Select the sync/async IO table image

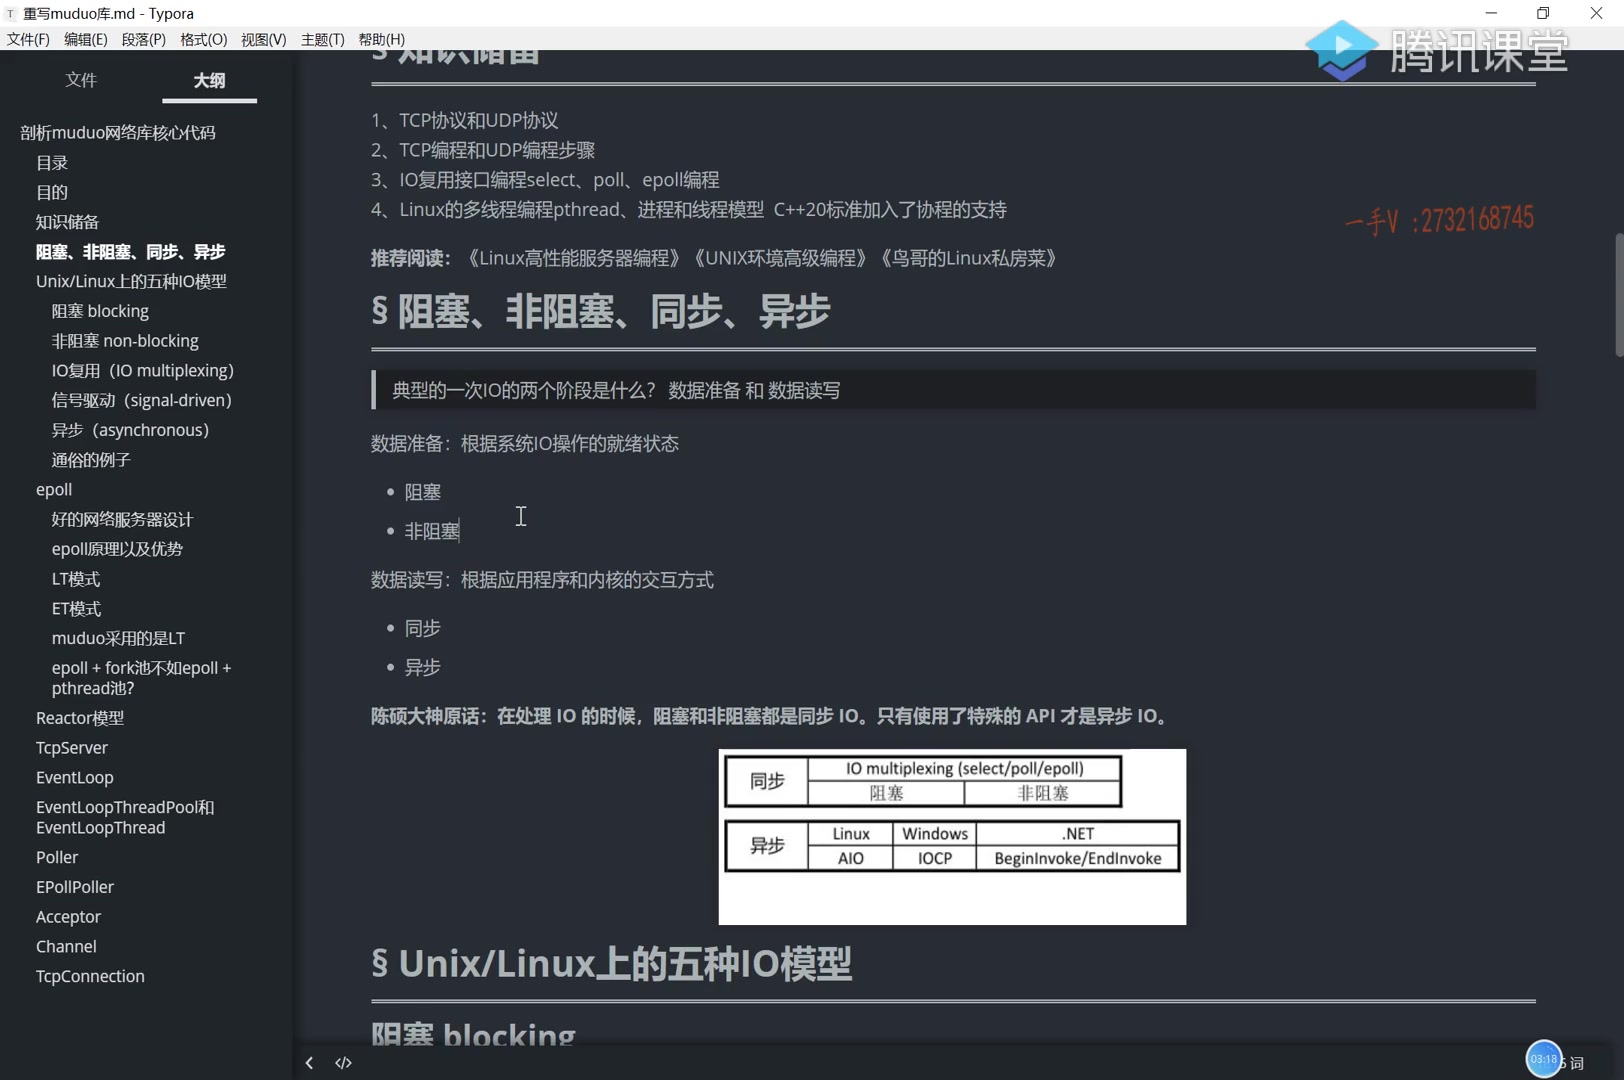tap(952, 837)
